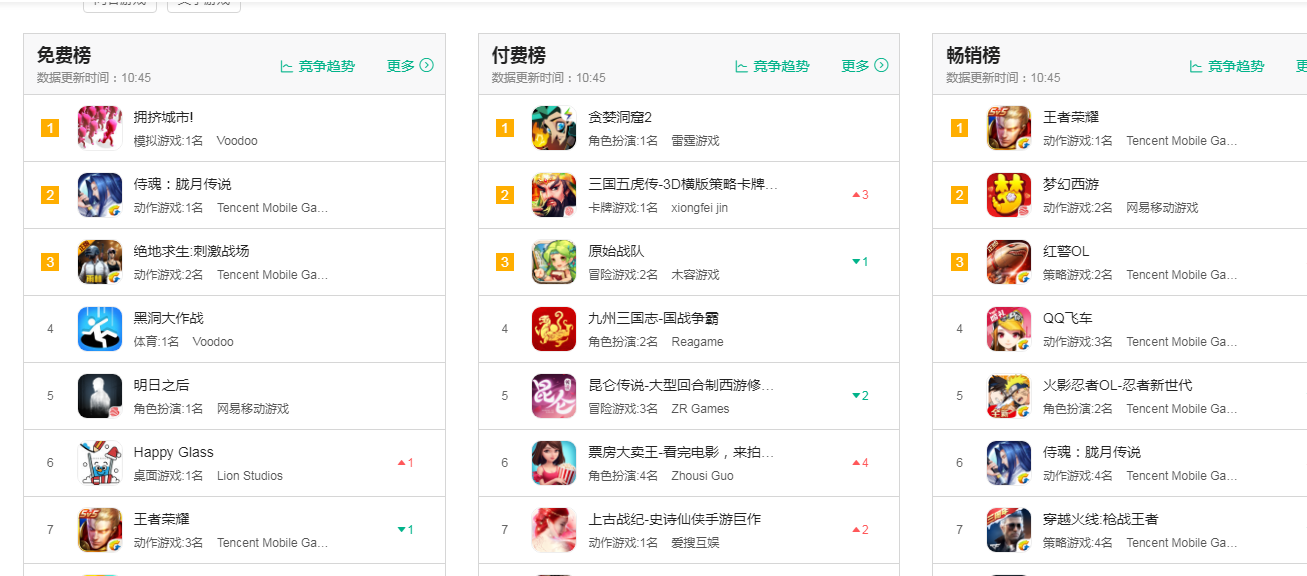The image size is (1307, 576).
Task: Open the 上古战纪-史诗仙侠手游巨作 title link
Action: coord(675,519)
